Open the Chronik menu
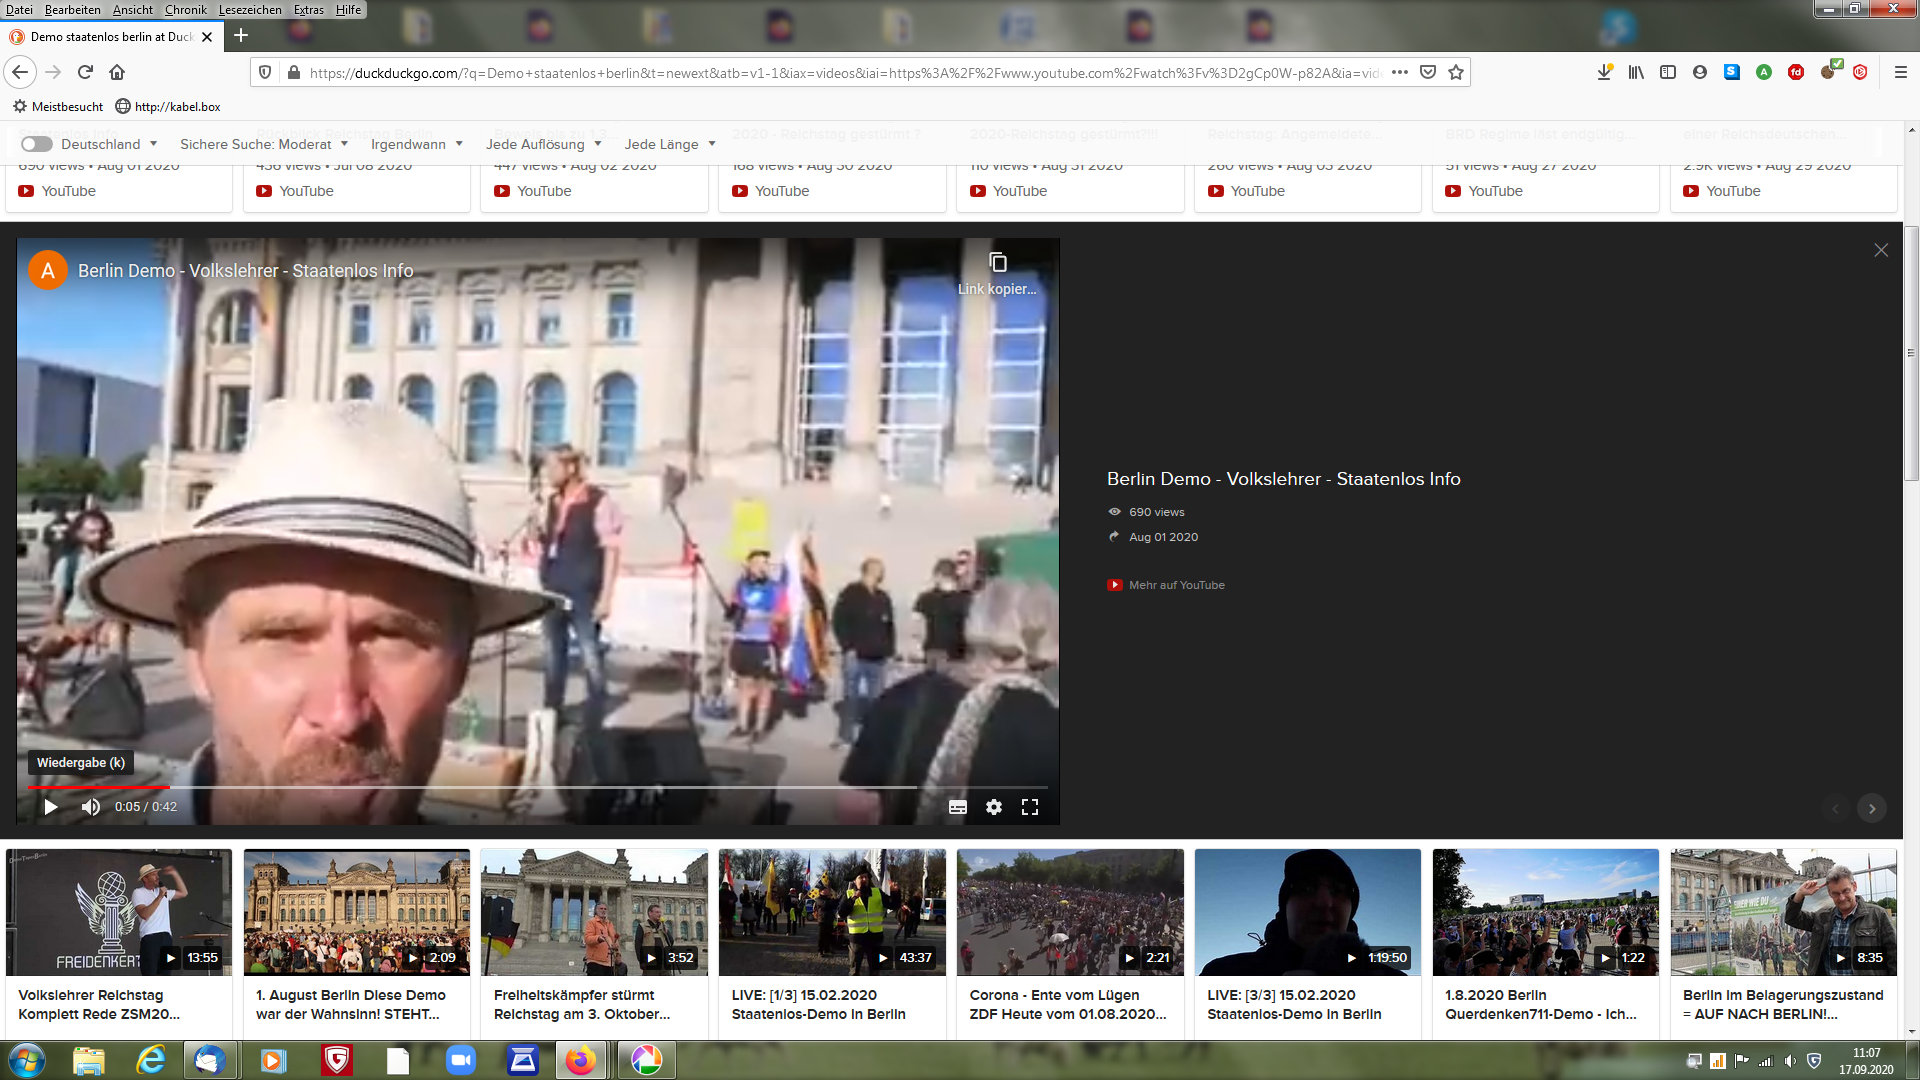This screenshot has width=1920, height=1080. (x=185, y=10)
